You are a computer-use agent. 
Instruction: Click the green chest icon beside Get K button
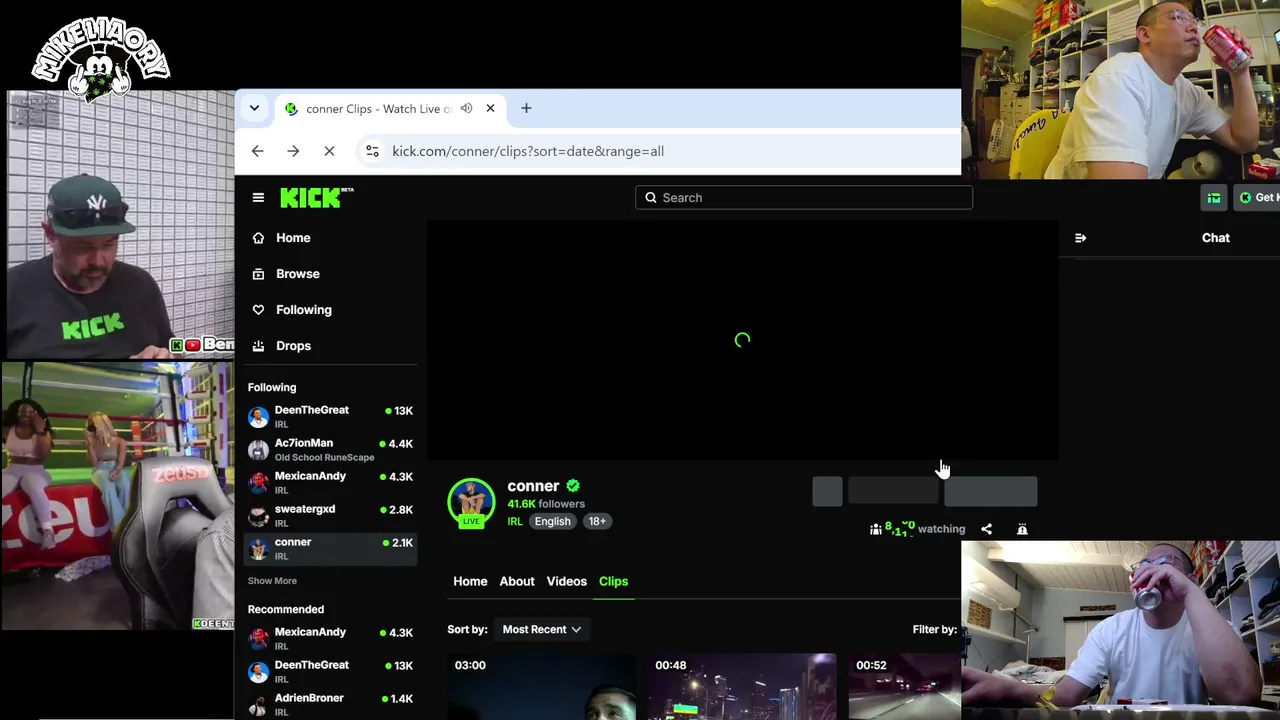coord(1213,198)
